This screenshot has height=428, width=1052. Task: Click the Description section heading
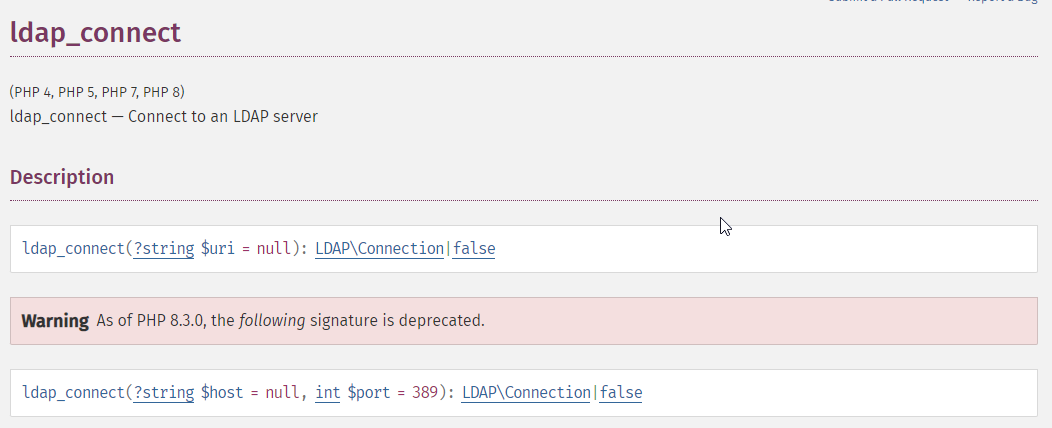pos(62,177)
